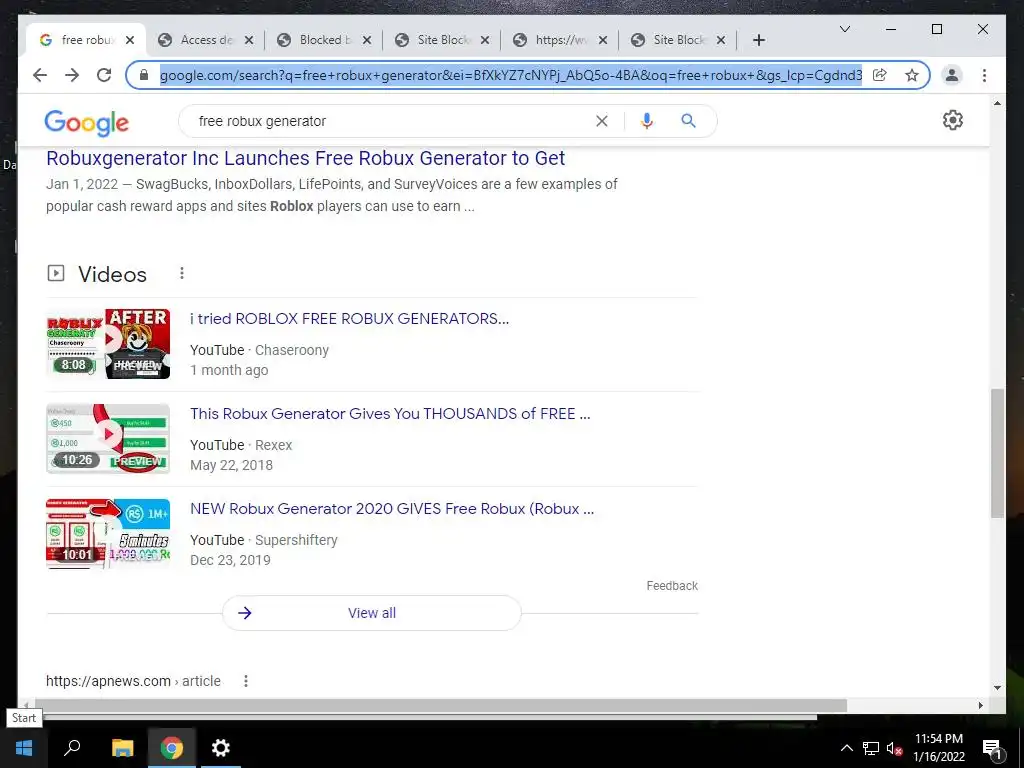Screen dimensions: 1024x768
Task: Play the Chaseroony video thumbnail
Action: pos(108,344)
